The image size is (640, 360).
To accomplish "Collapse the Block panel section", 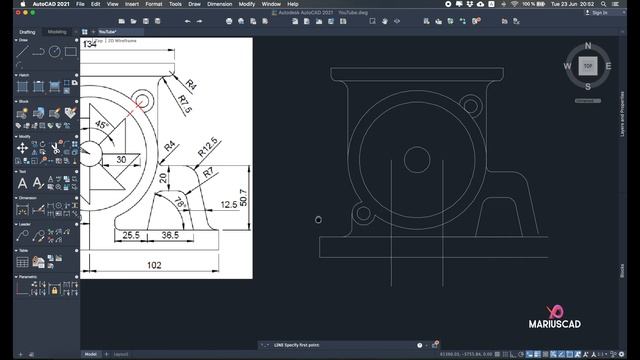I will tap(16, 101).
